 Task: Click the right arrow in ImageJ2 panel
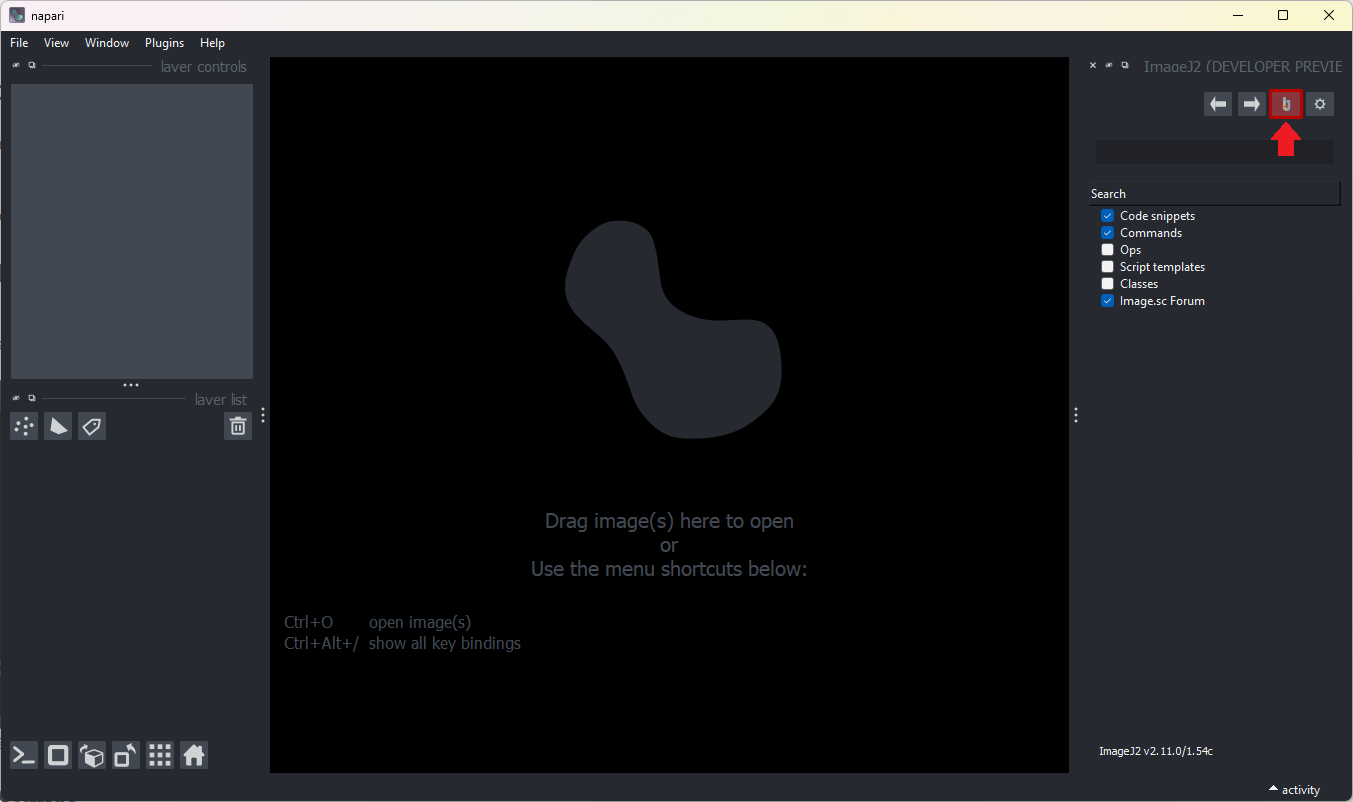[x=1252, y=104]
